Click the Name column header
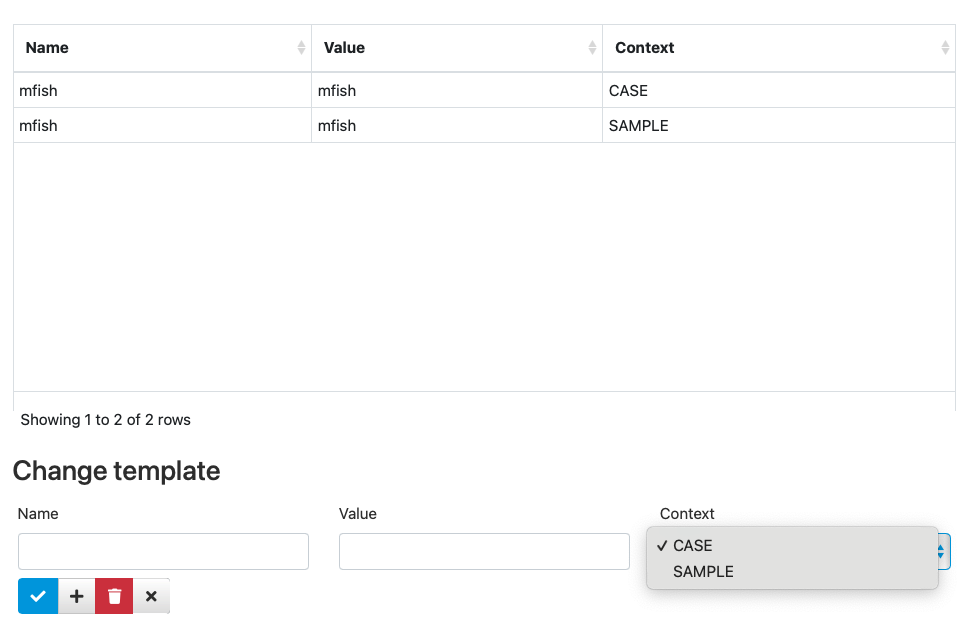Screen dimensions: 965x624 [162, 48]
